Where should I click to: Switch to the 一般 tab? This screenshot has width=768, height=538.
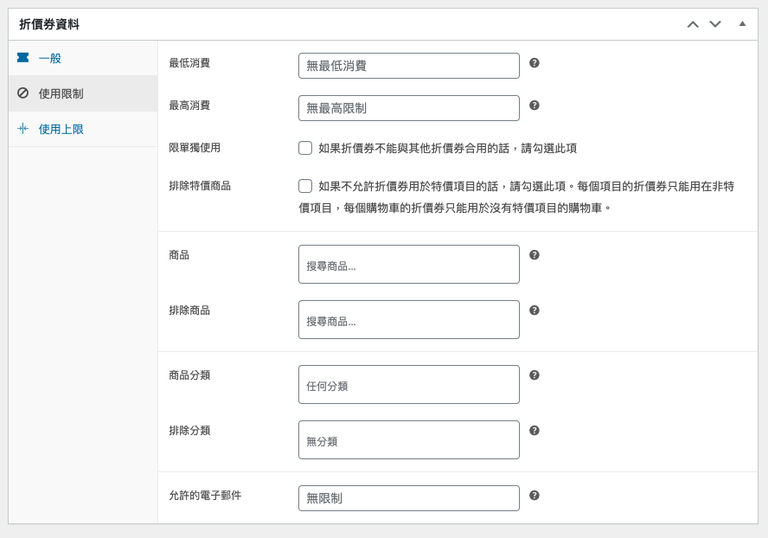(x=50, y=59)
